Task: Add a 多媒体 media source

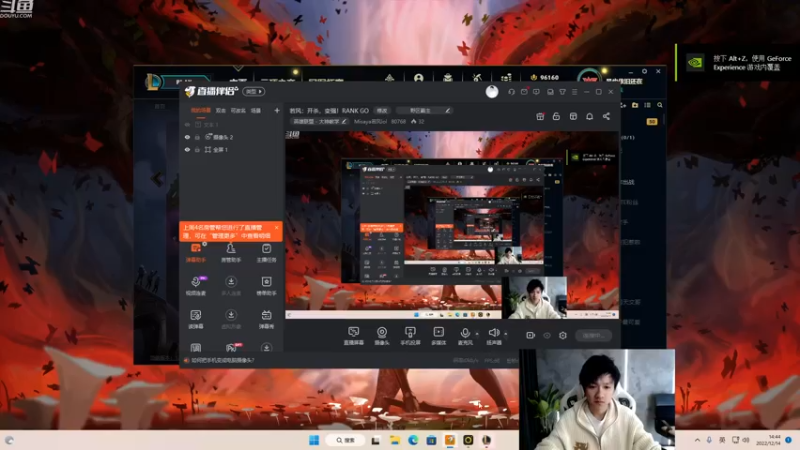Action: [x=439, y=336]
